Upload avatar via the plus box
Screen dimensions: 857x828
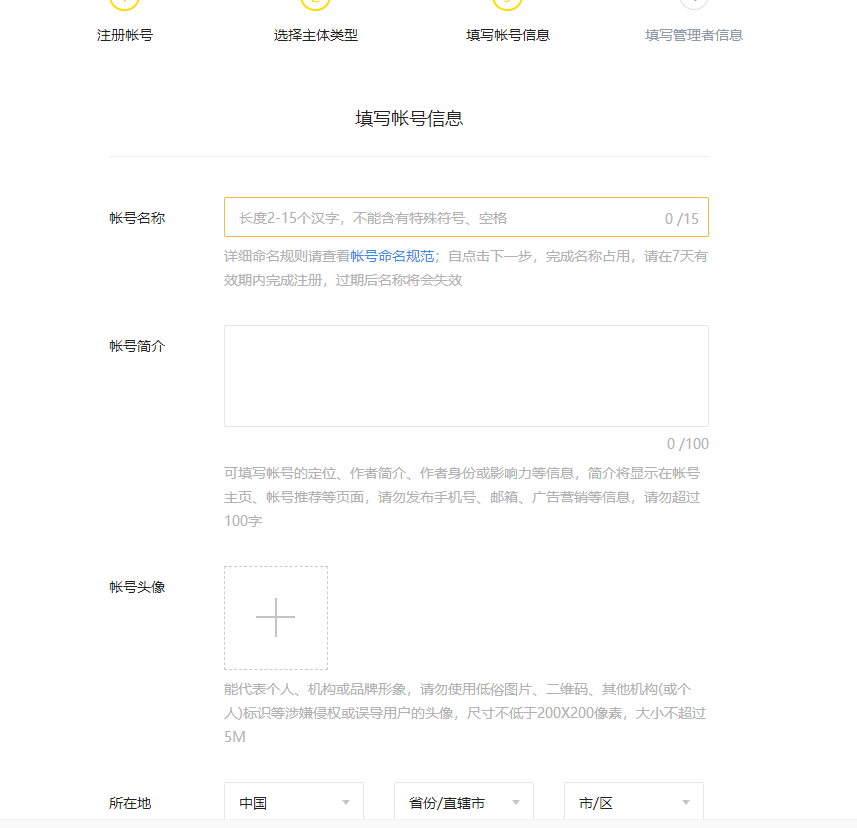(276, 618)
